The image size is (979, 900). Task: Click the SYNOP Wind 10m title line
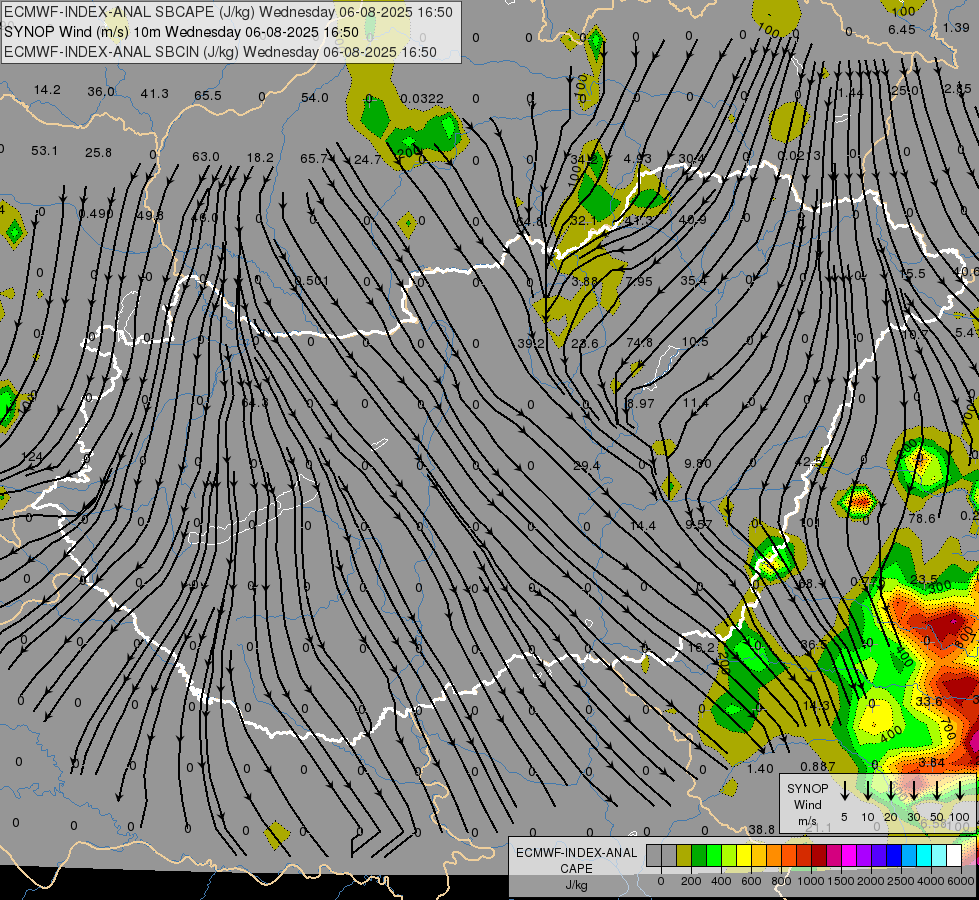coord(182,32)
